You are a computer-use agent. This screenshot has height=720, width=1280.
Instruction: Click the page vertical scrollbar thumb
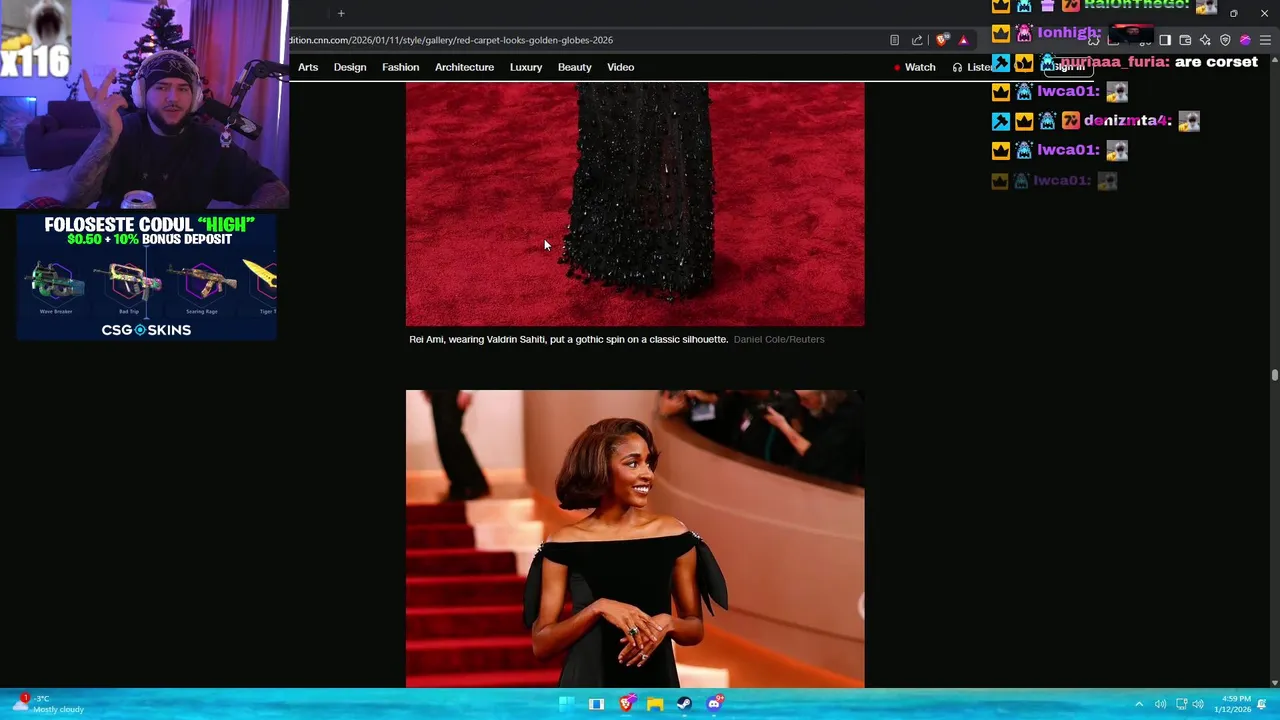coord(1275,375)
